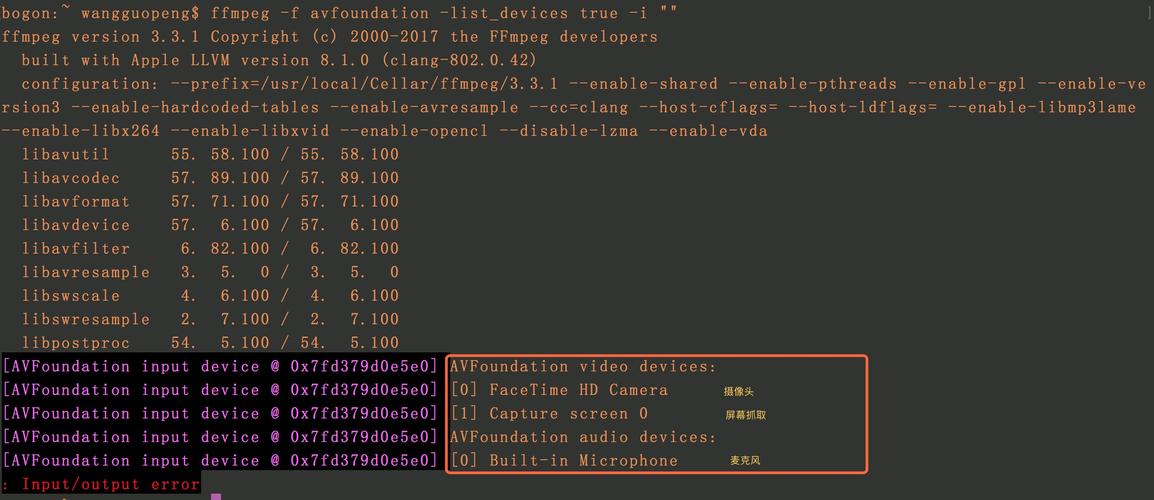Click the libavformat library name
Image resolution: width=1154 pixels, height=500 pixels.
click(75, 202)
